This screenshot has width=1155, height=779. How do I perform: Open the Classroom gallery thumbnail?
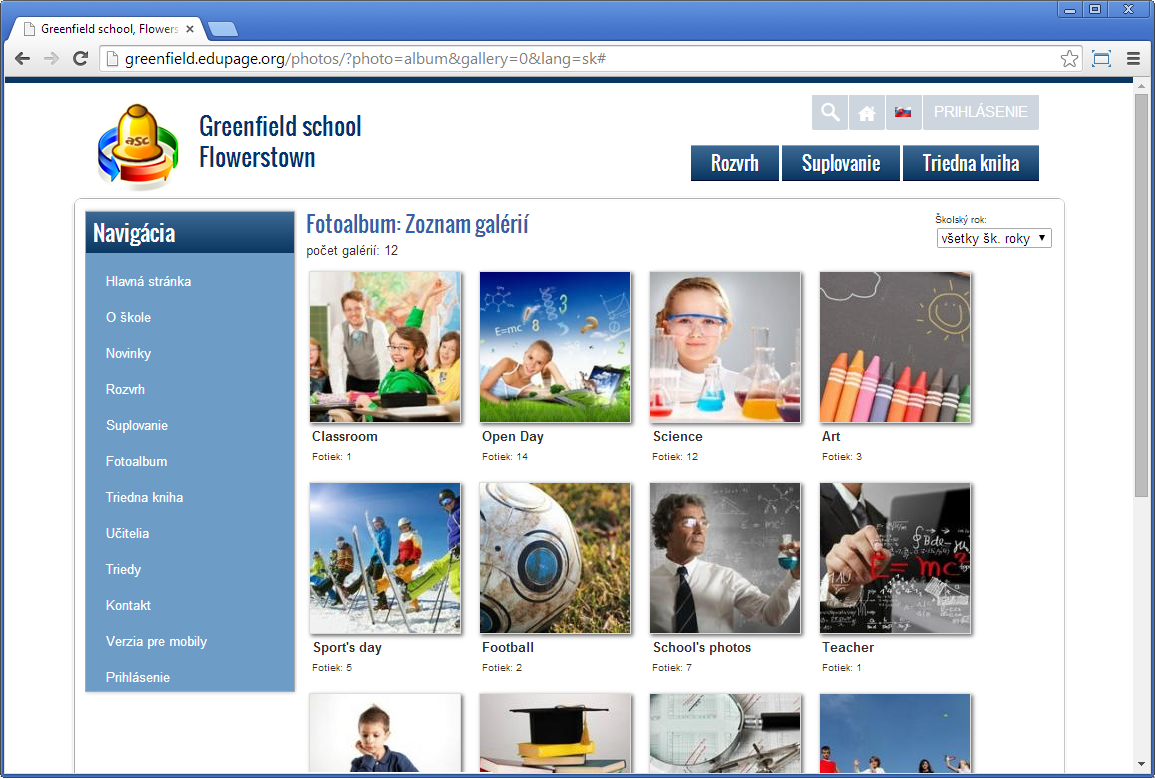pyautogui.click(x=385, y=347)
